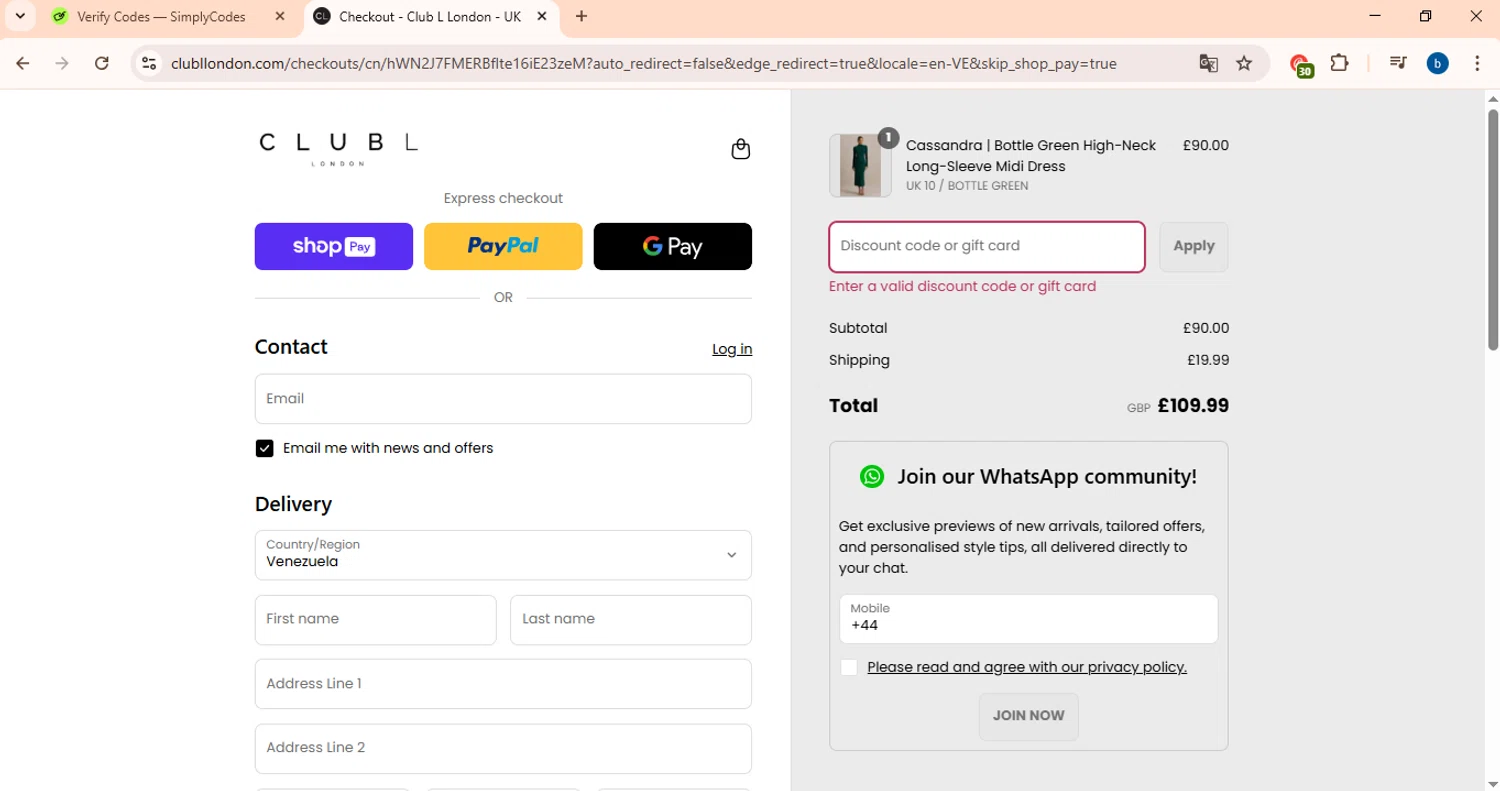The width and height of the screenshot is (1500, 791).
Task: Open the privacy policy link
Action: coord(1027,667)
